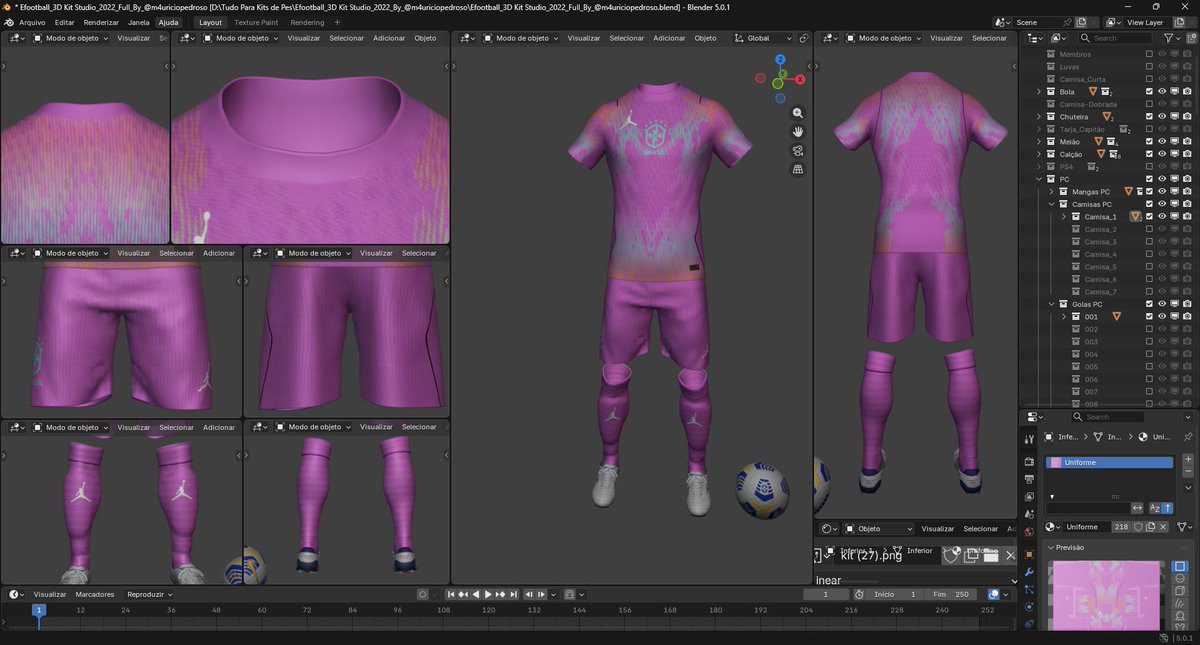Uncheck the Bola collection exclude checkbox
This screenshot has height=645, width=1200.
pyautogui.click(x=1150, y=91)
